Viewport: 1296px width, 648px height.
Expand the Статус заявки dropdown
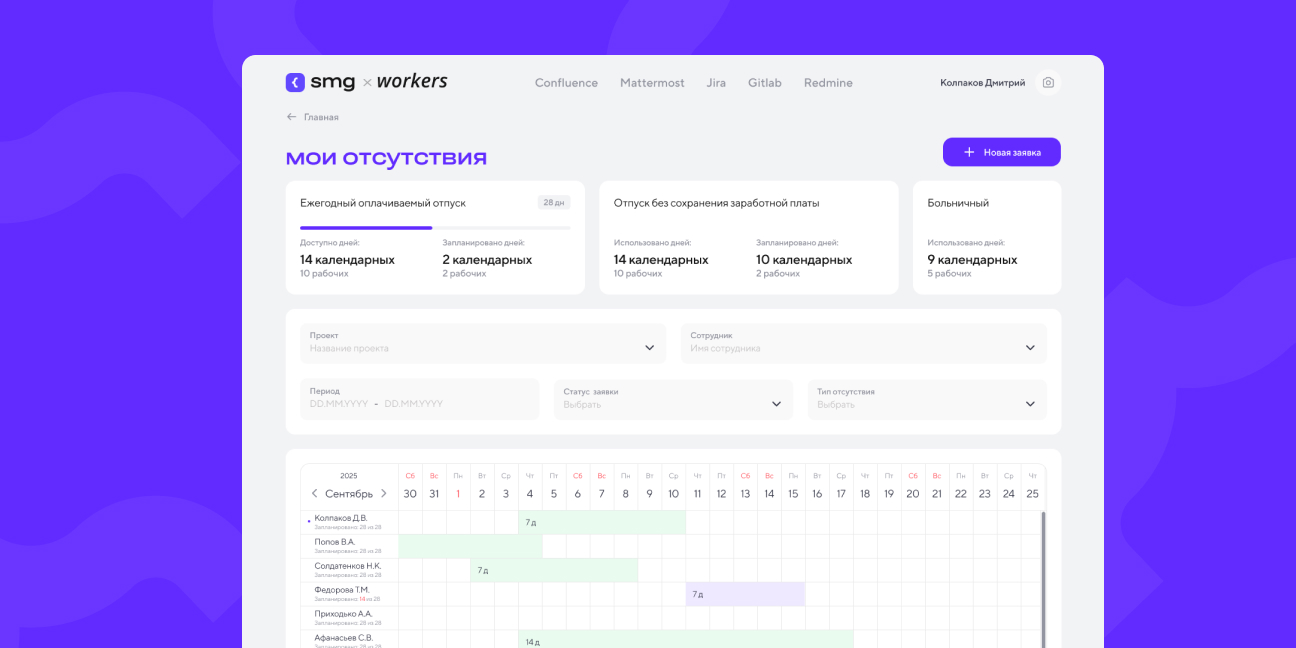click(x=673, y=399)
